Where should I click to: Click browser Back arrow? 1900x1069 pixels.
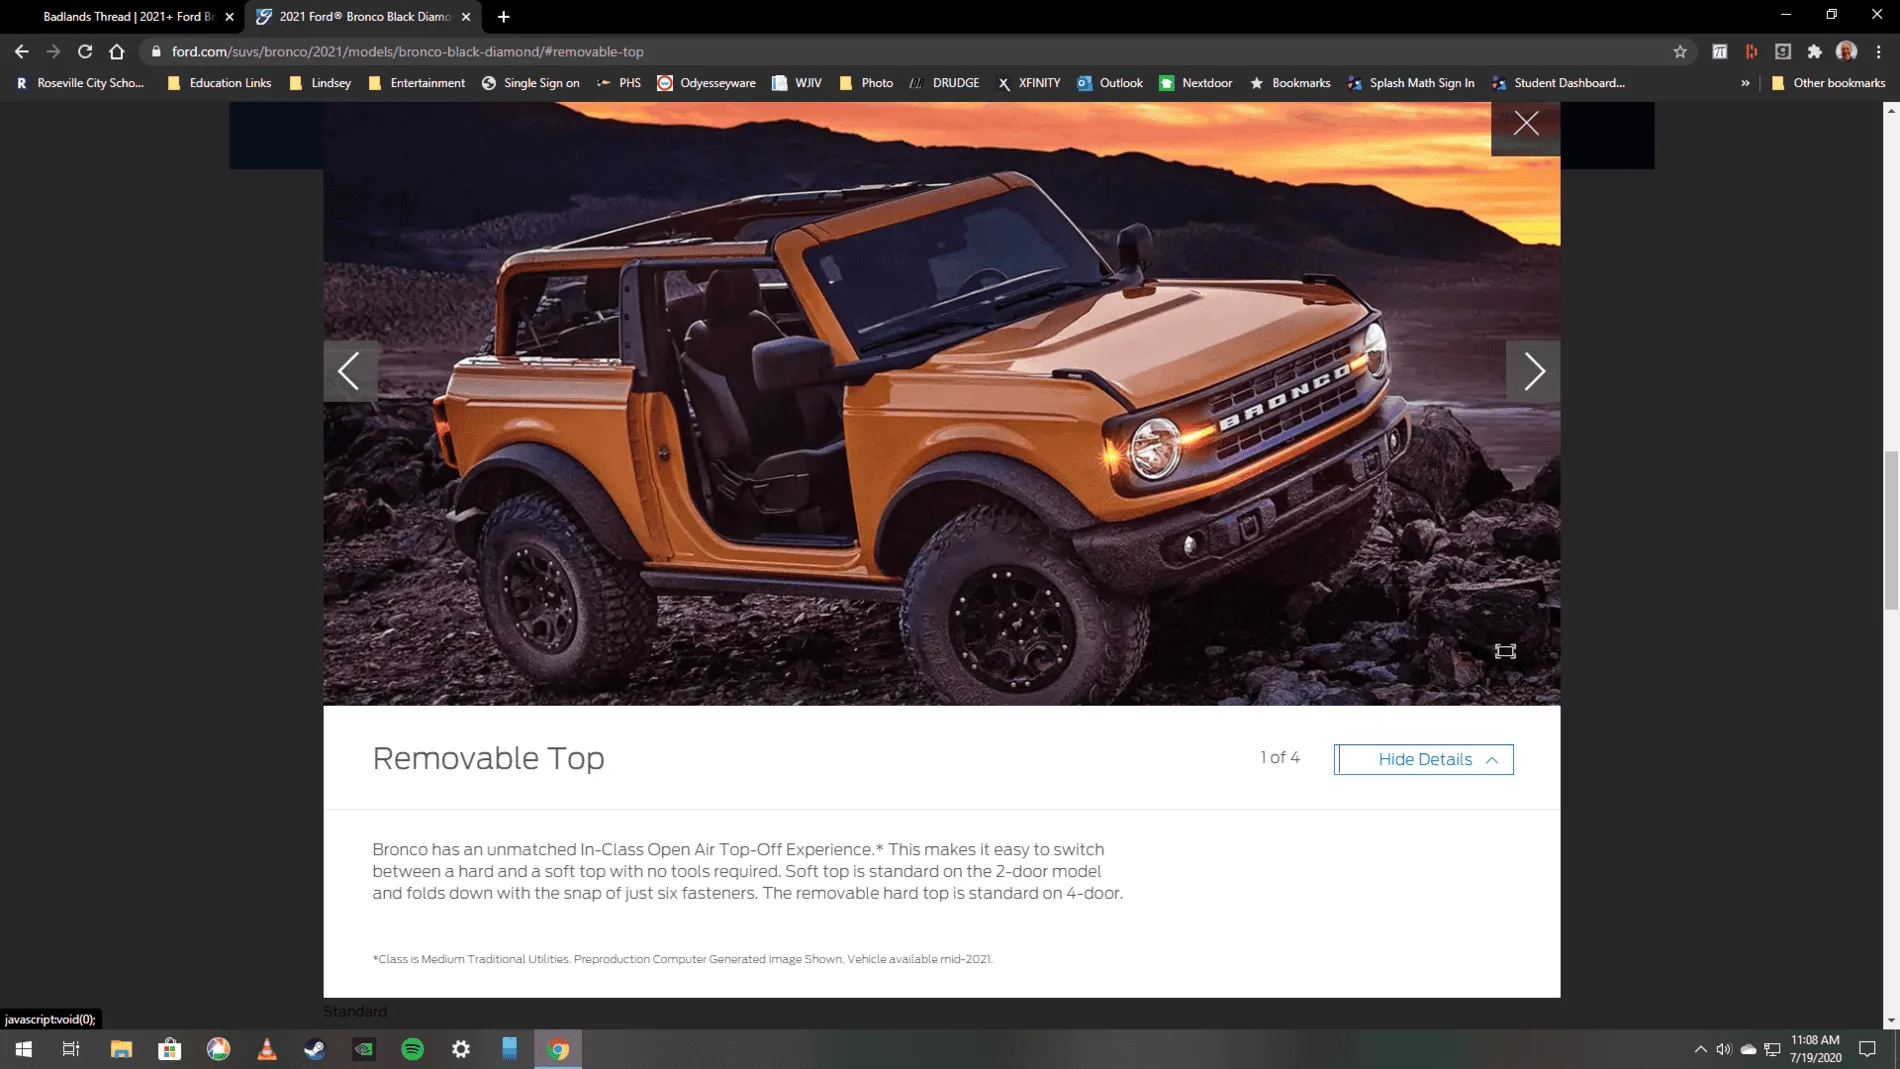coord(22,51)
